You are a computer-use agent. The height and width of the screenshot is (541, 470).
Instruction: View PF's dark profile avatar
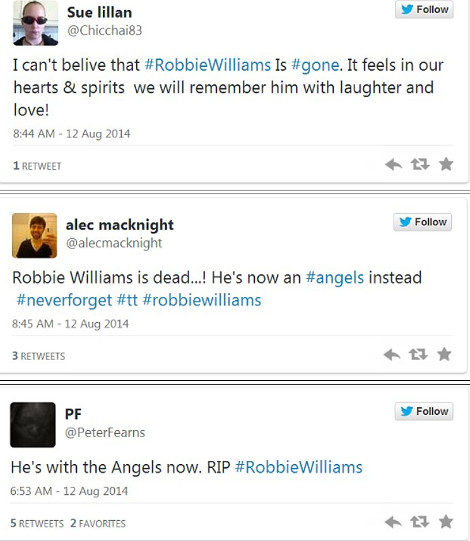click(x=33, y=425)
